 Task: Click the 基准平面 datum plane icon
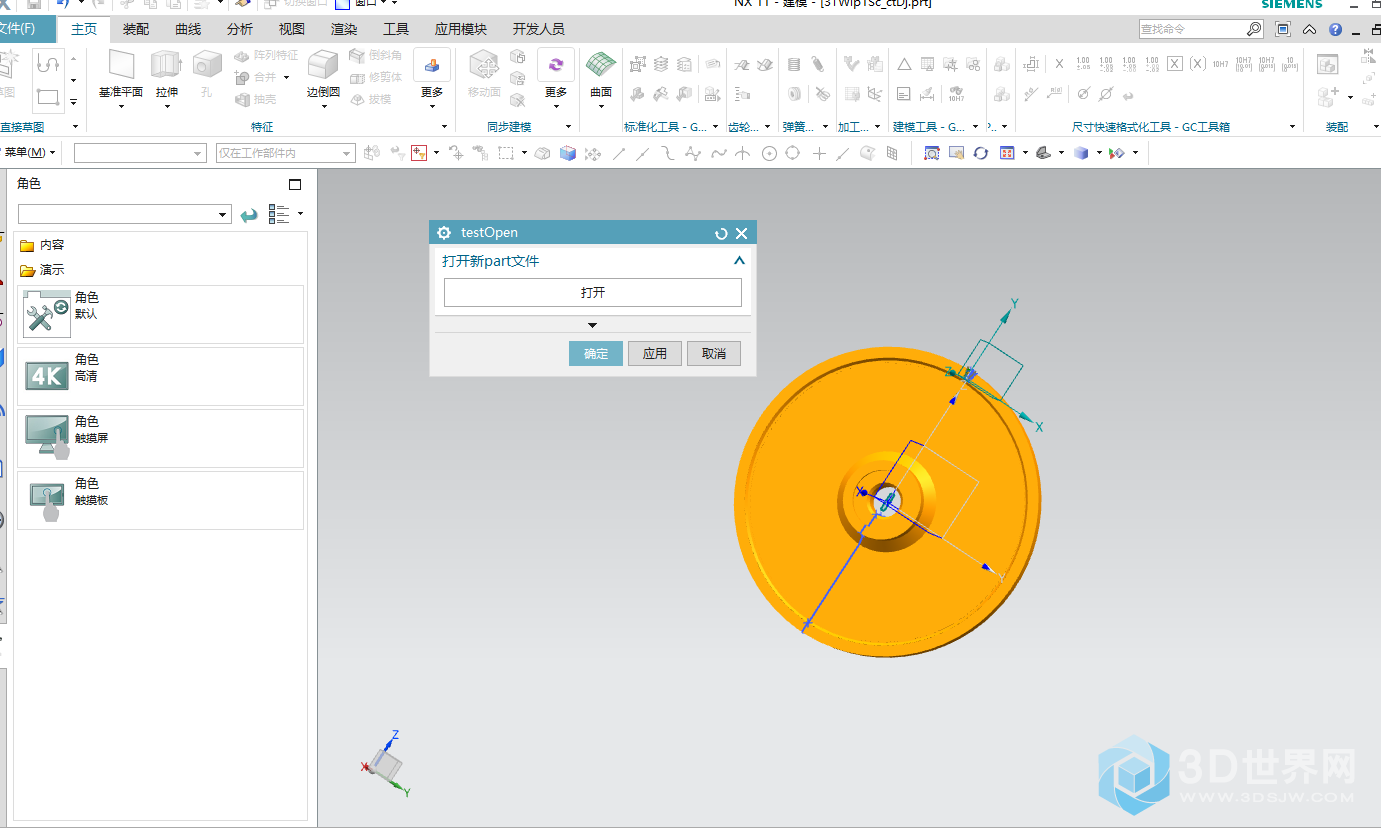[121, 65]
